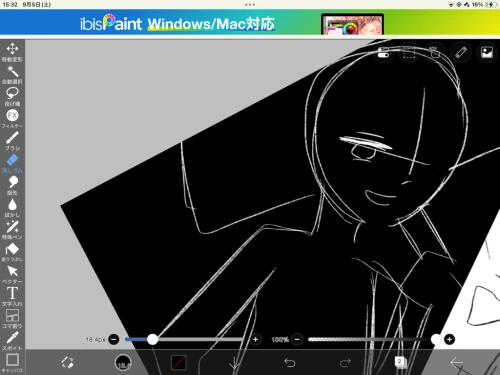Open the selection area dashed-rectangle icon
500x375 pixels.
[x=409, y=52]
